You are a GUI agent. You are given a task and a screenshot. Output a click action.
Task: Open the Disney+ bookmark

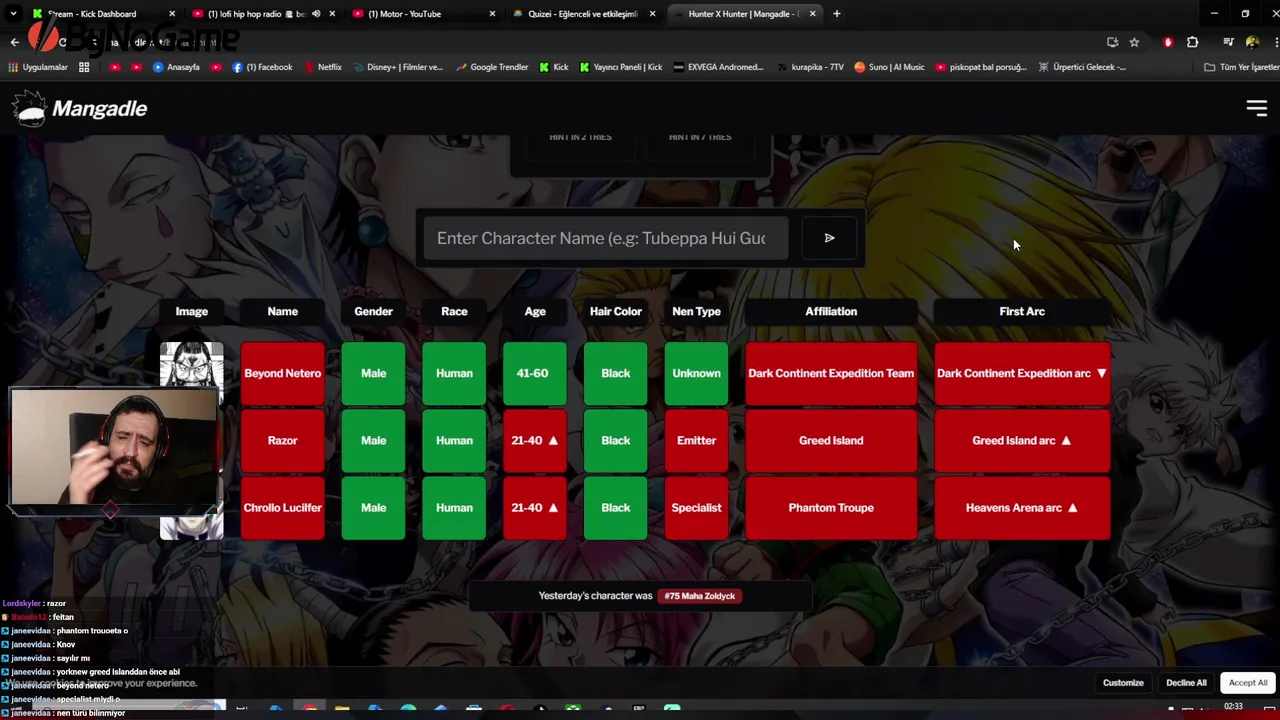point(397,67)
